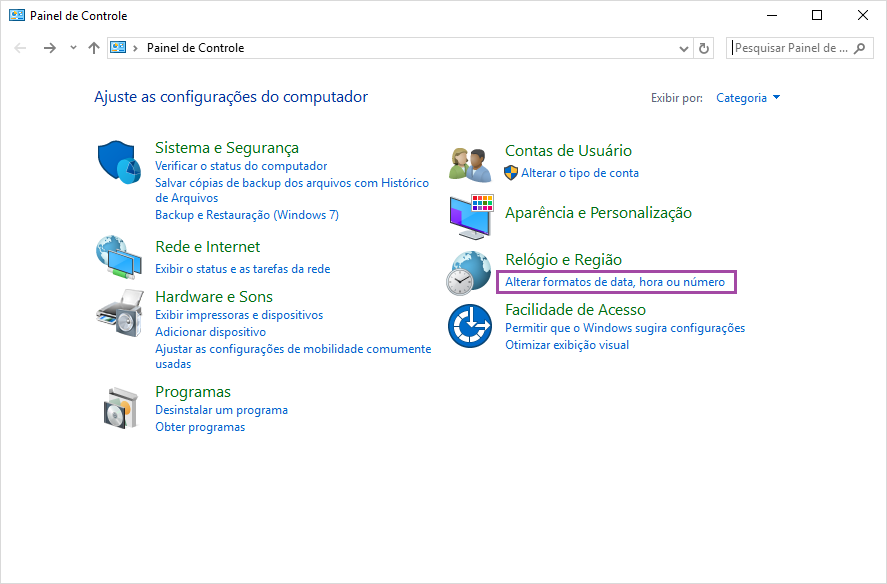Click Desinstalar um programa
The width and height of the screenshot is (887, 584).
[221, 410]
